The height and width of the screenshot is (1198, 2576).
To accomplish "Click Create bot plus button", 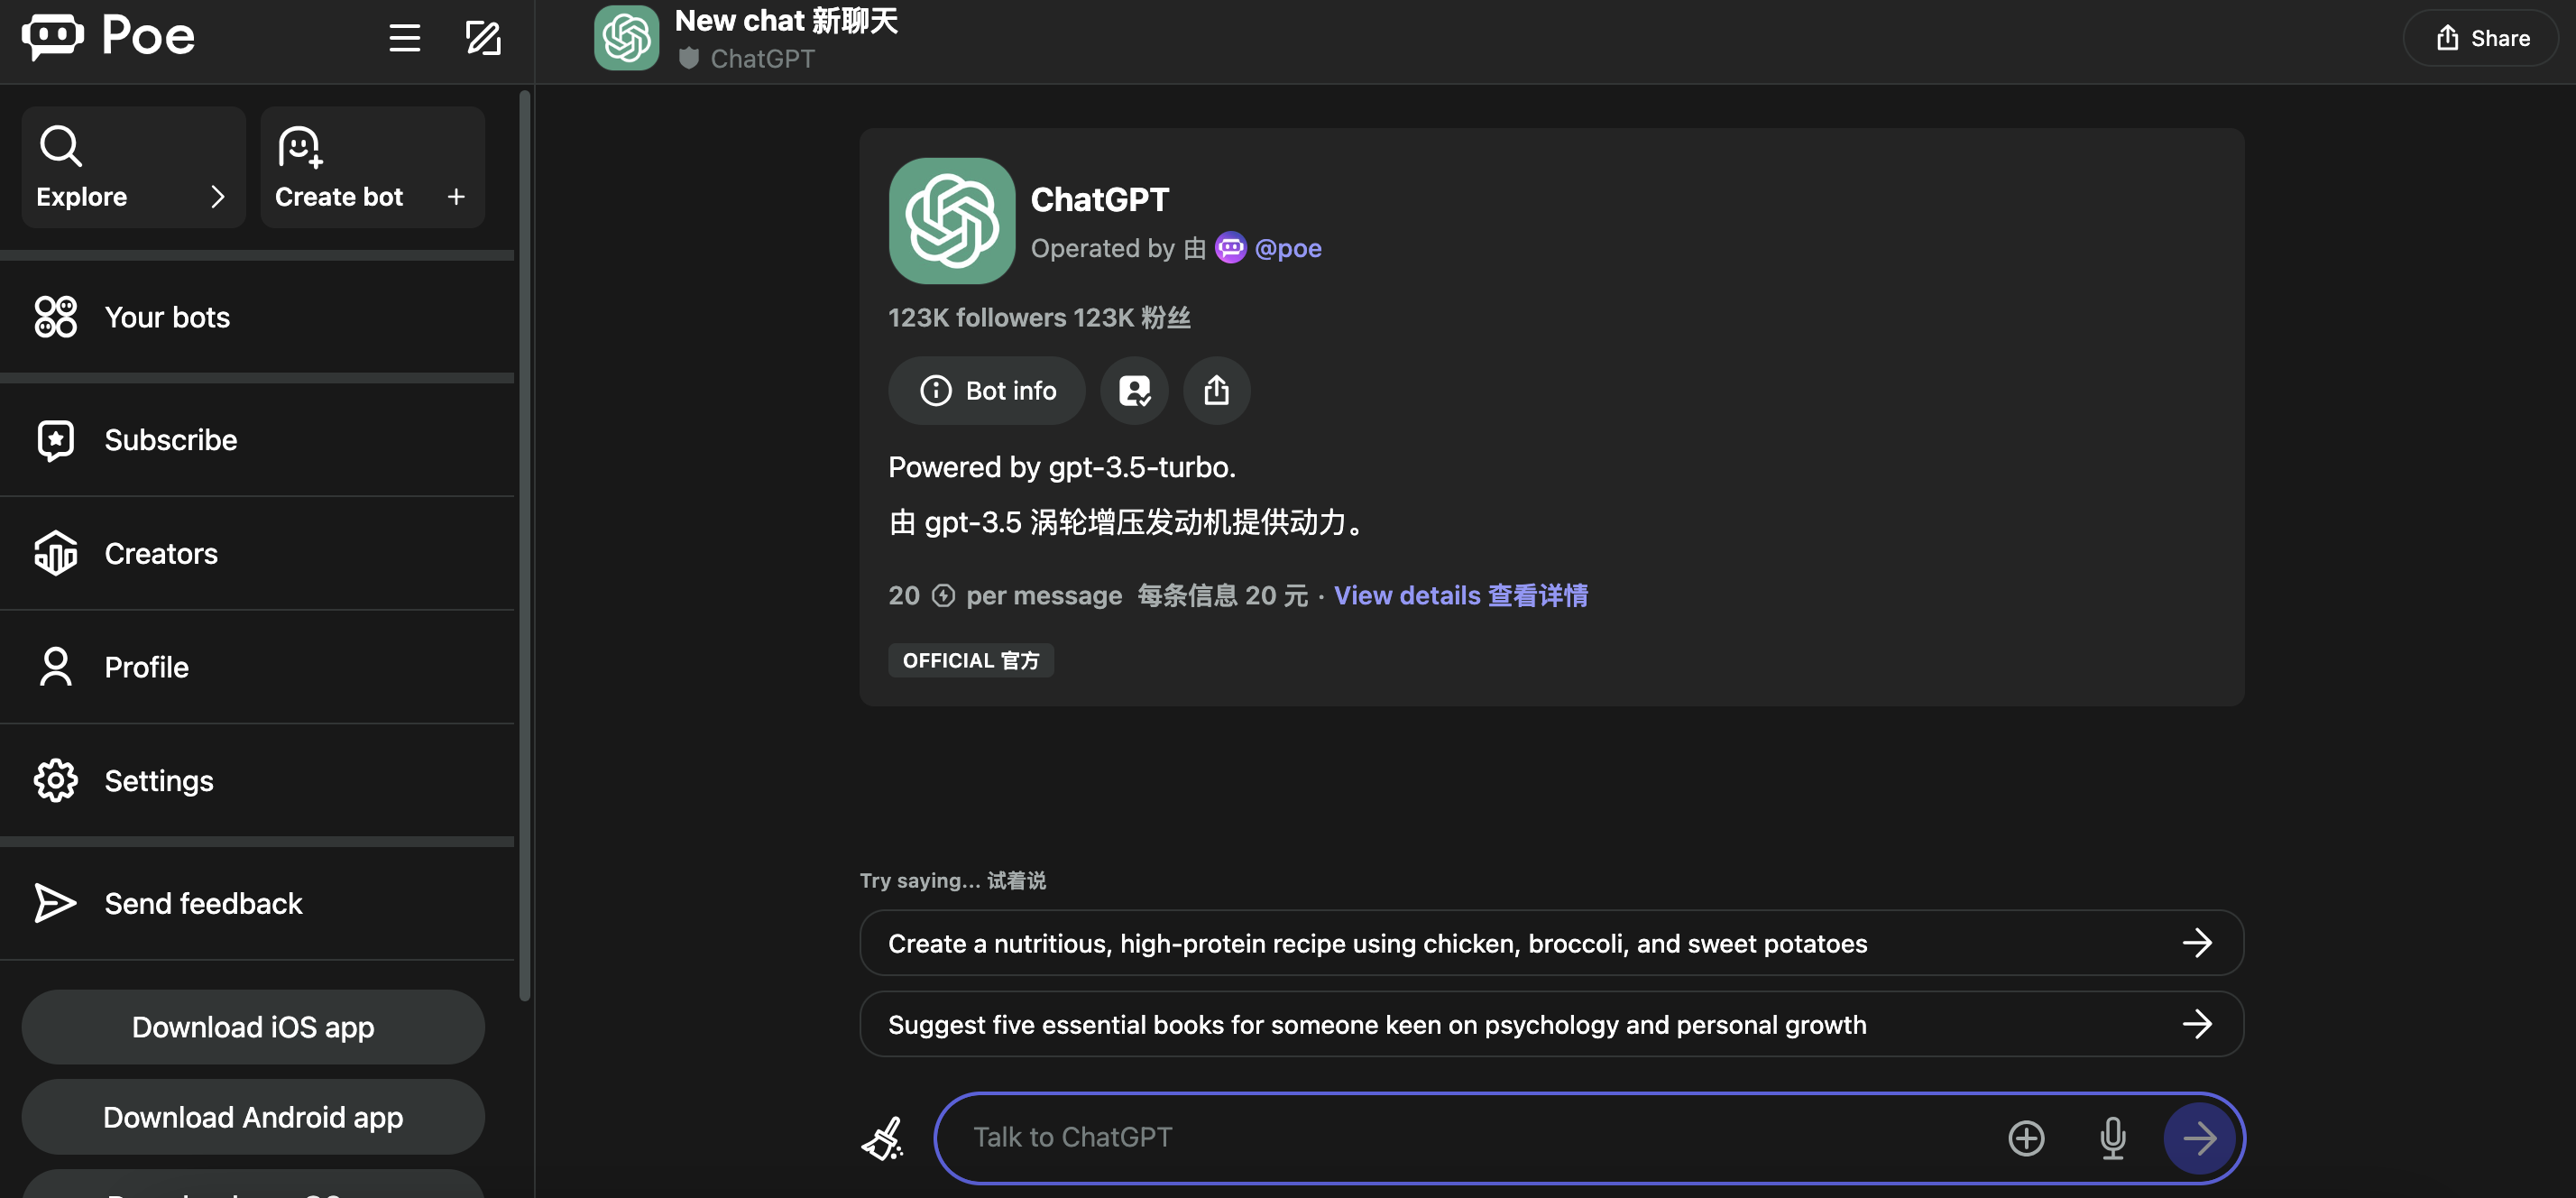I will (x=456, y=197).
